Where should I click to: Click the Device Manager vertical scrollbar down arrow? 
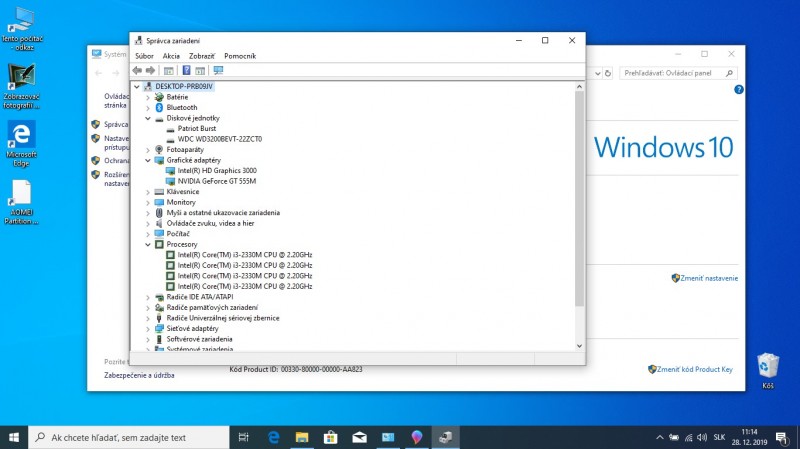(581, 345)
